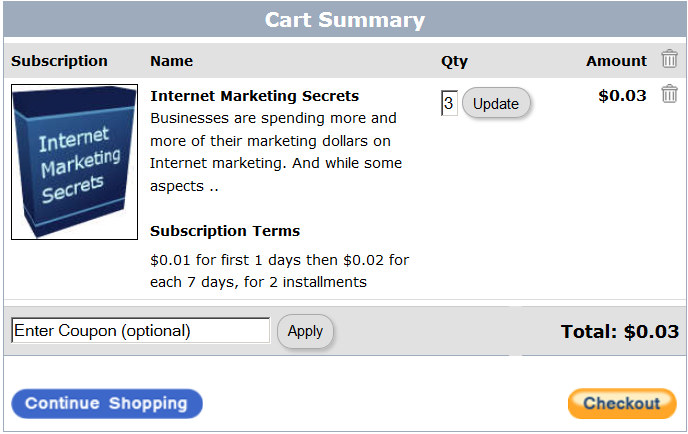Click the Qty column header

[454, 61]
